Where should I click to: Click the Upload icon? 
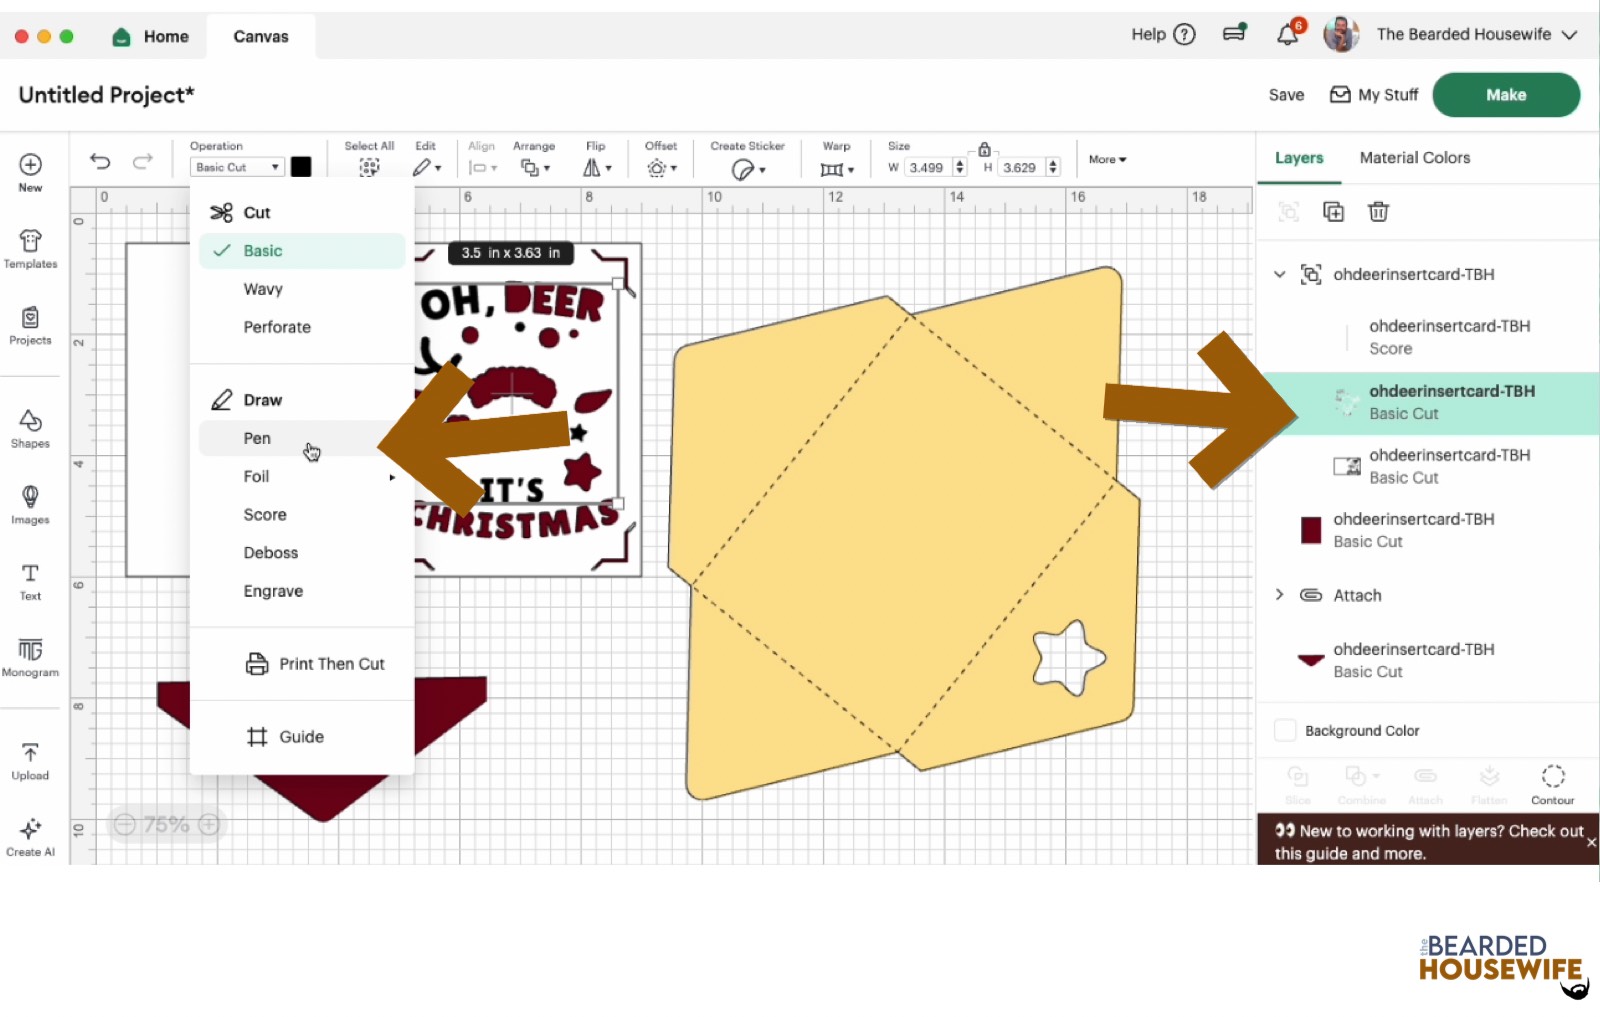click(x=30, y=760)
